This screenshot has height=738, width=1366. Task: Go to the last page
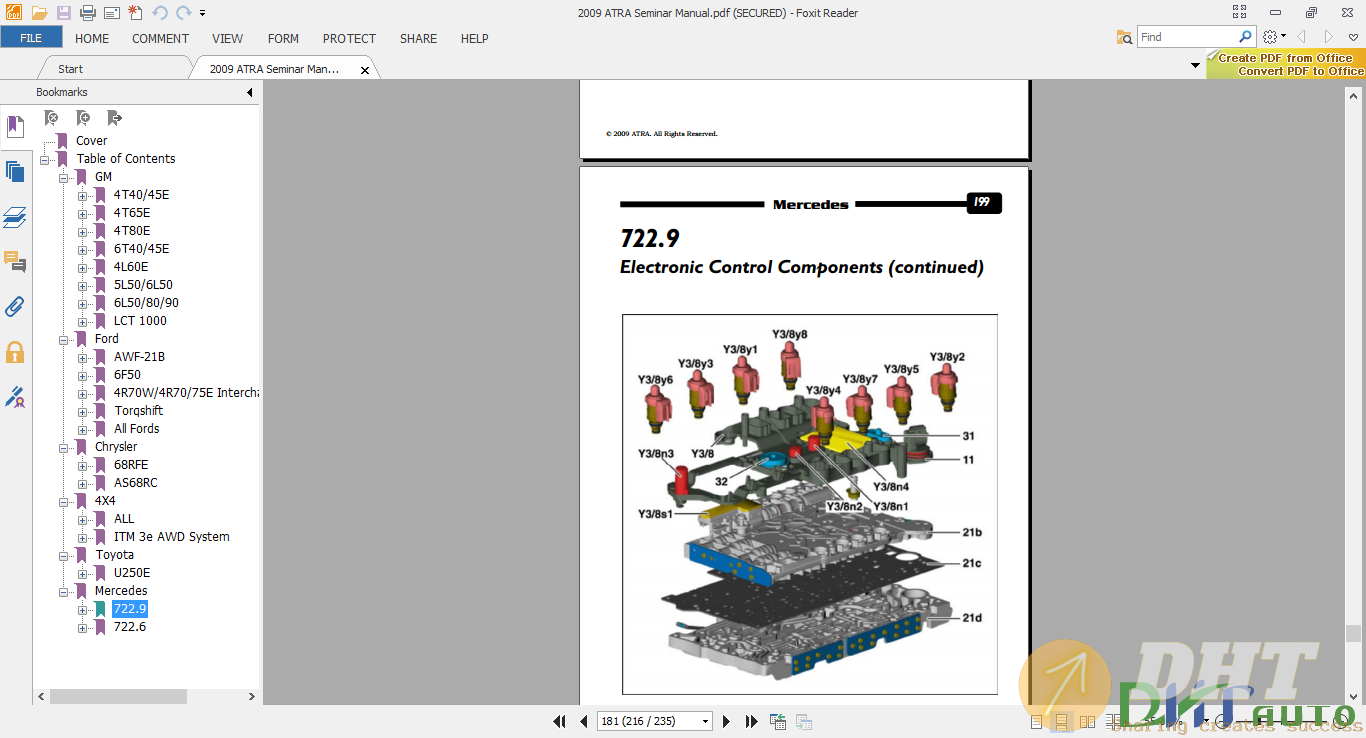[751, 721]
